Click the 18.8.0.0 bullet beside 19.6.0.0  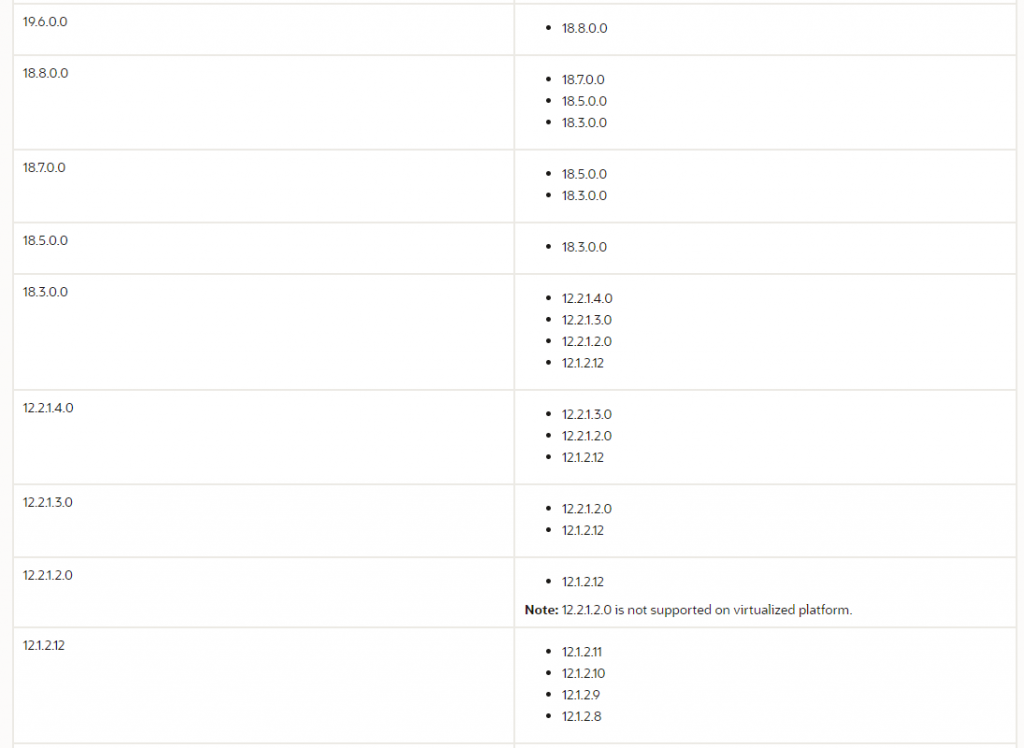point(584,28)
